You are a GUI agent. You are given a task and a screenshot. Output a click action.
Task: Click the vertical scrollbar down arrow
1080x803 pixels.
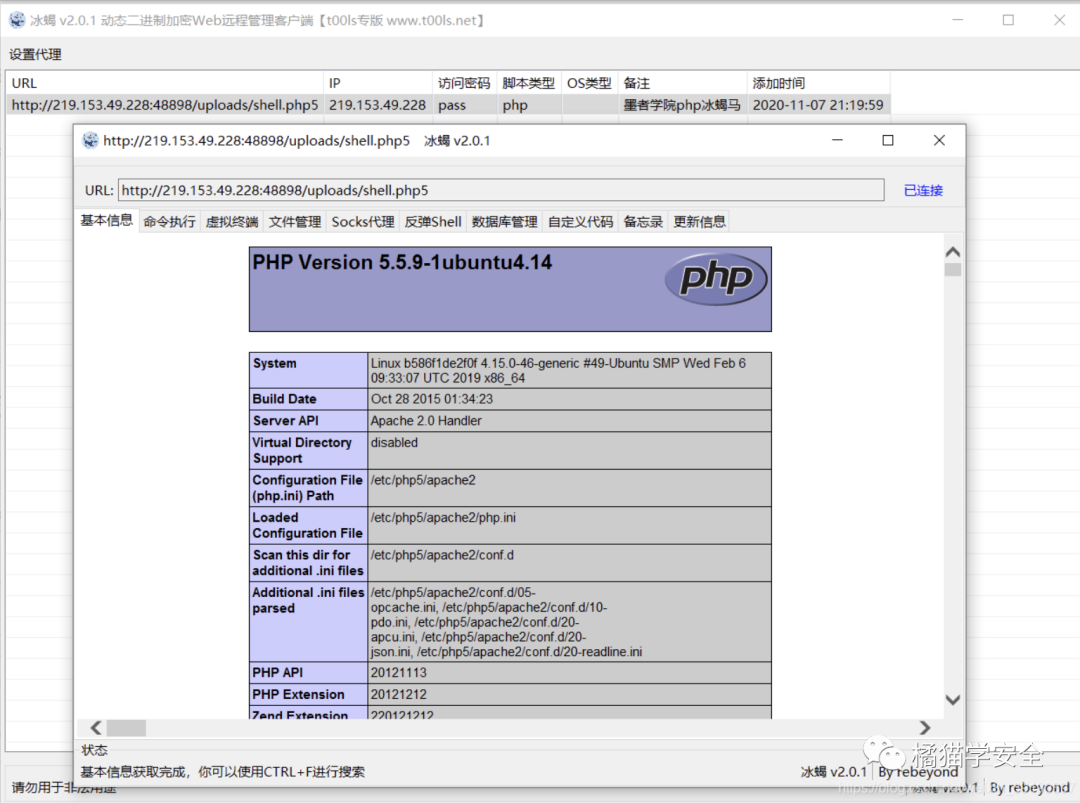click(953, 700)
